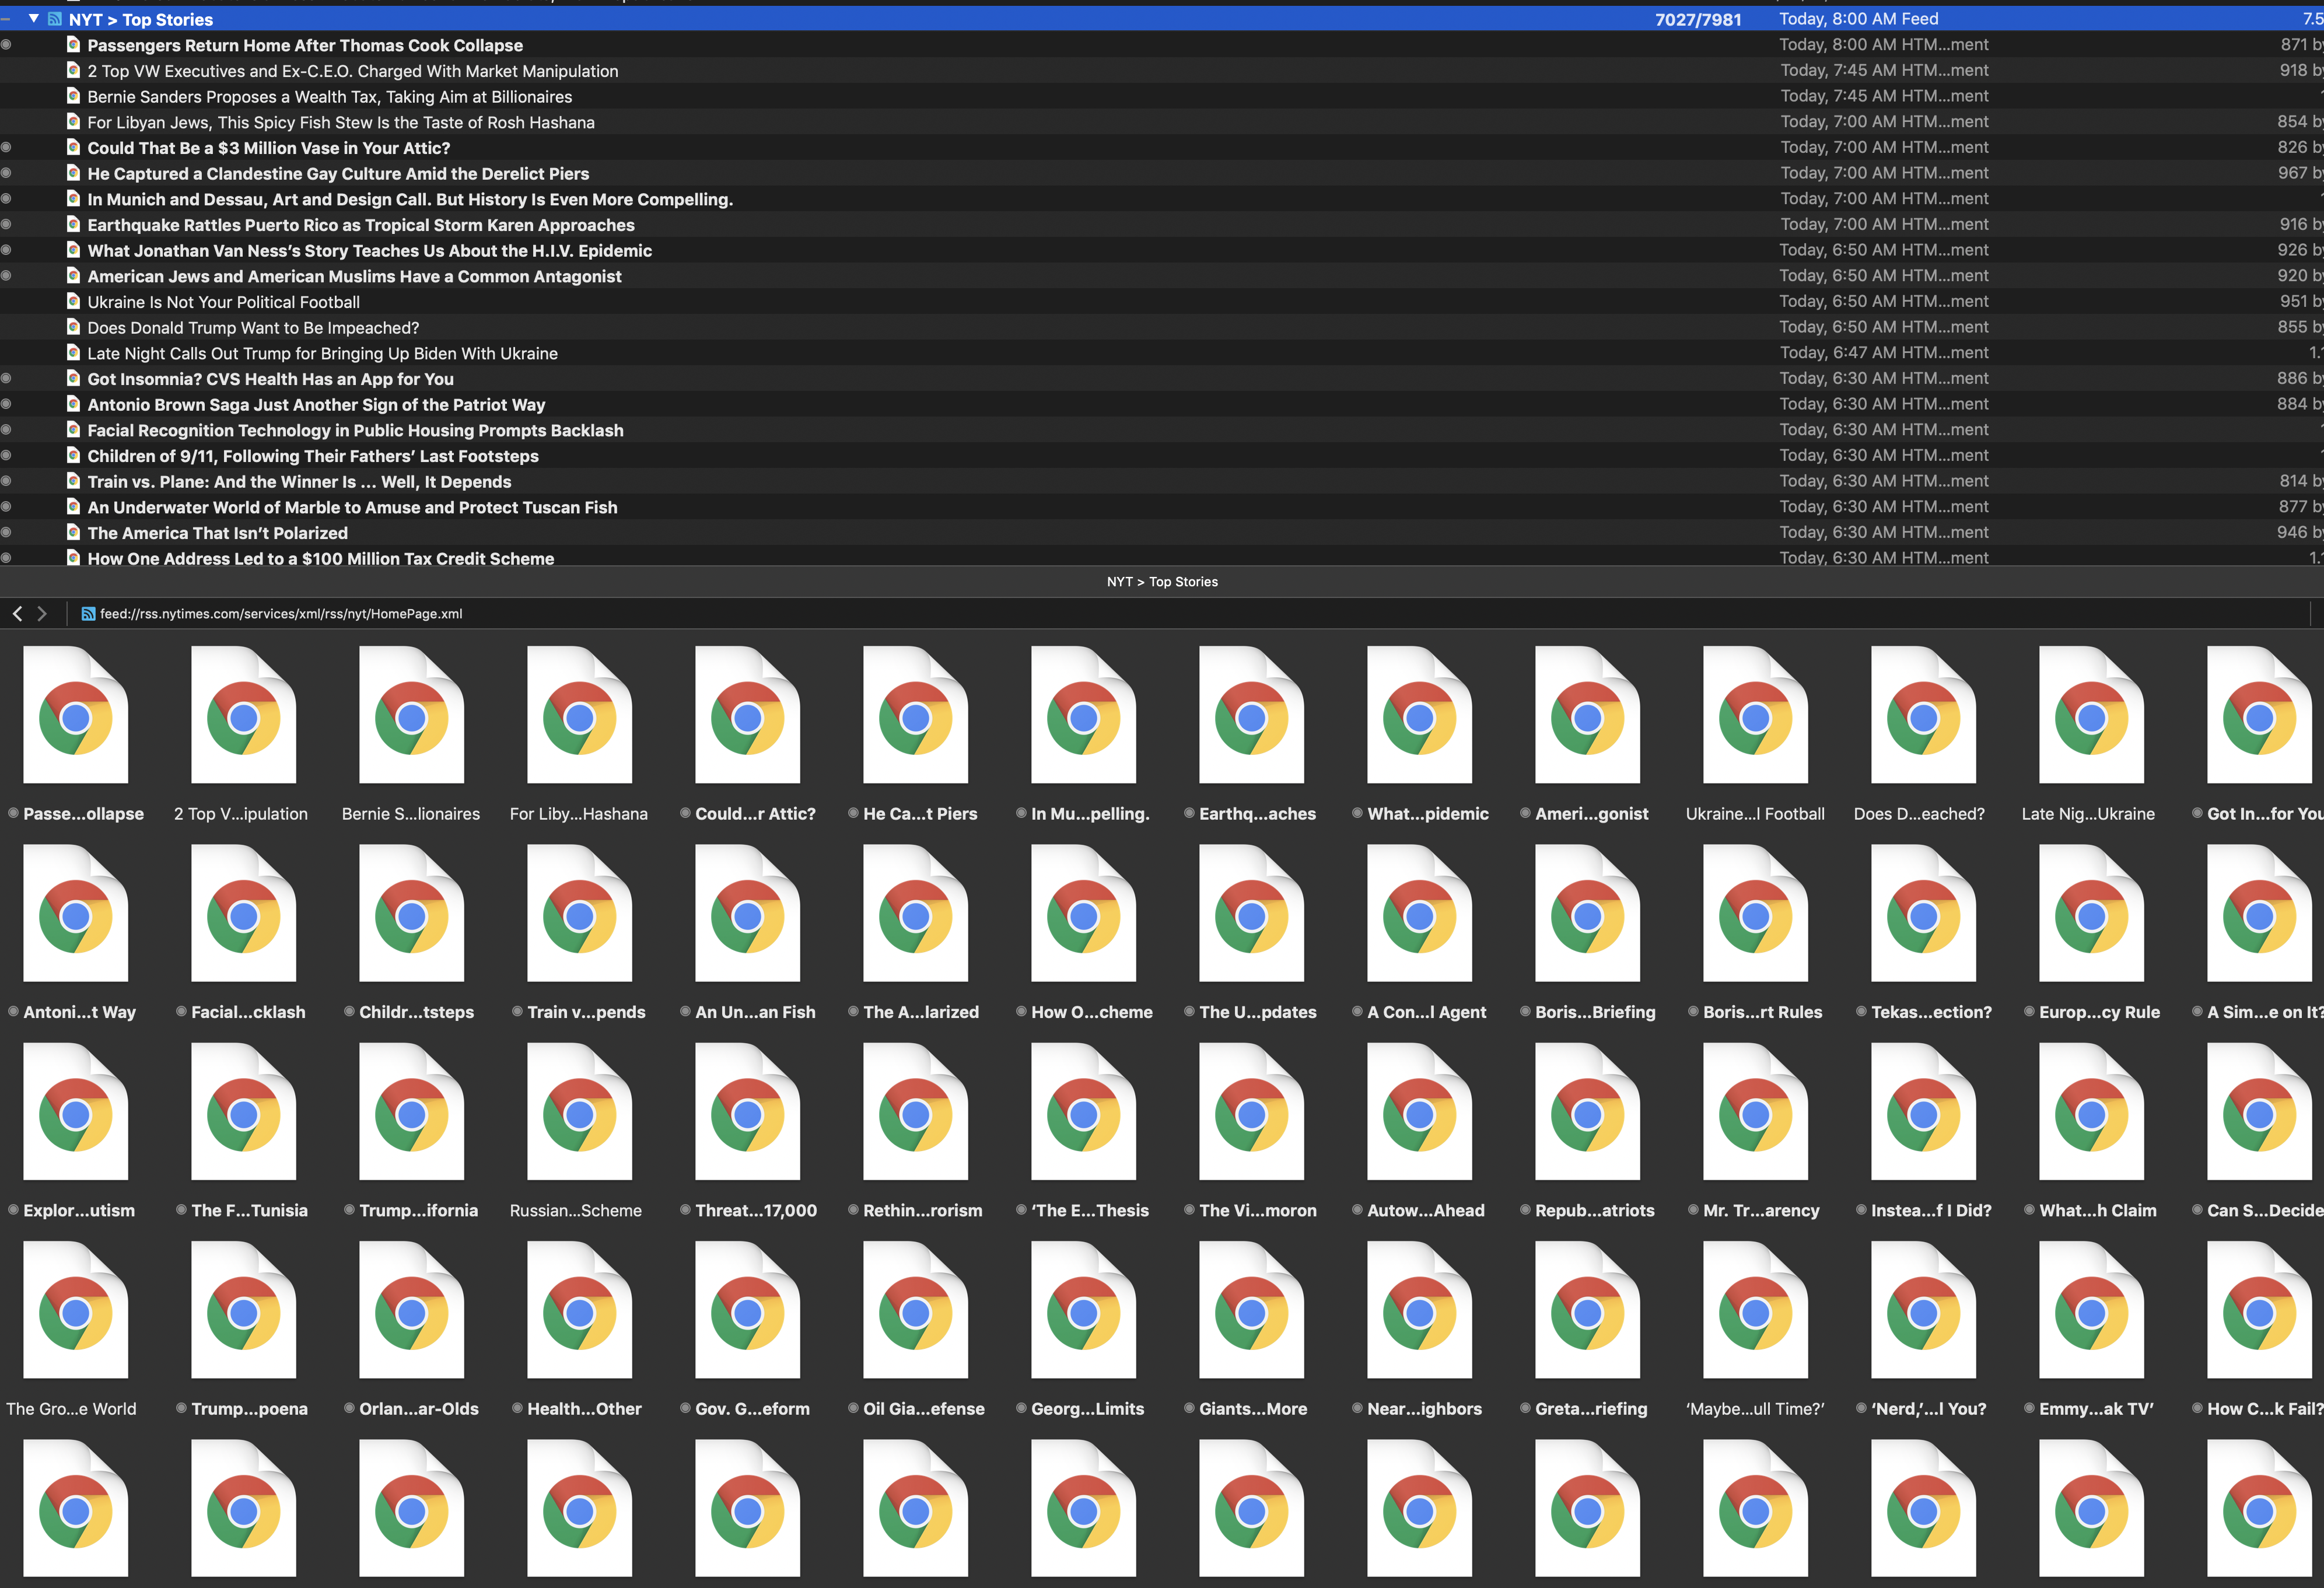Open the For Liby...Hashana Chrome document icon
Viewport: 2324px width, 1588px height.
pos(580,714)
